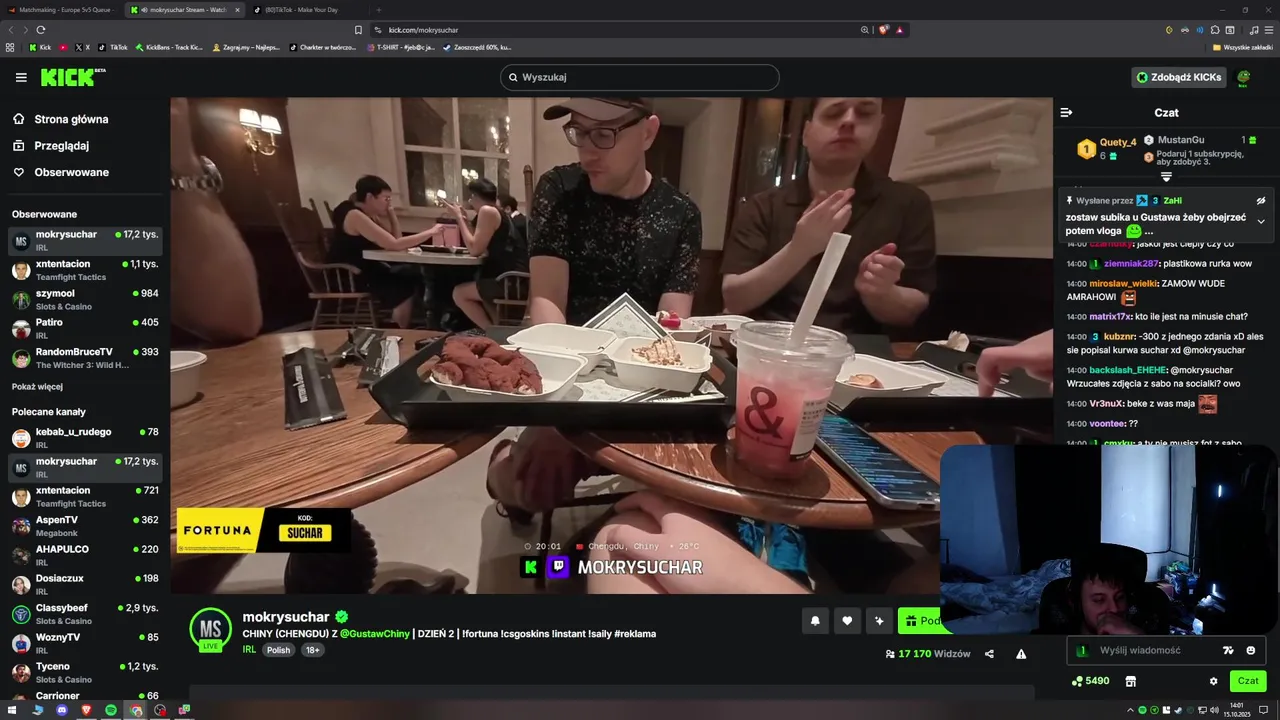Open the taskbar volume icon
Viewport: 1280px width, 720px height.
click(x=1215, y=710)
